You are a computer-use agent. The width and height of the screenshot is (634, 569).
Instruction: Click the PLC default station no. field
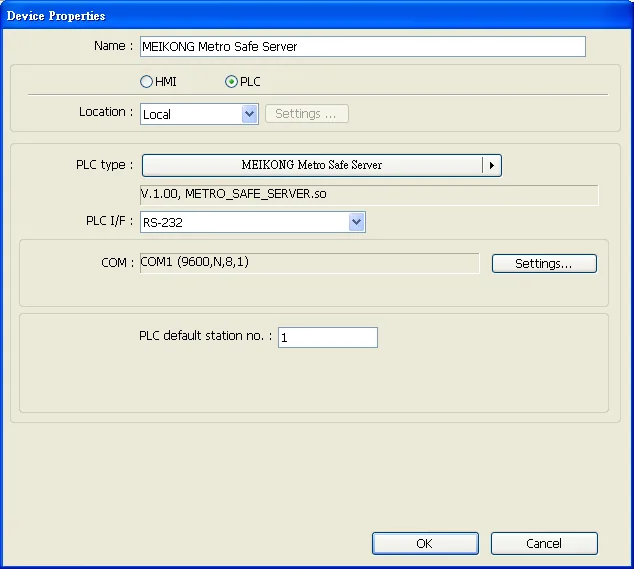point(328,337)
